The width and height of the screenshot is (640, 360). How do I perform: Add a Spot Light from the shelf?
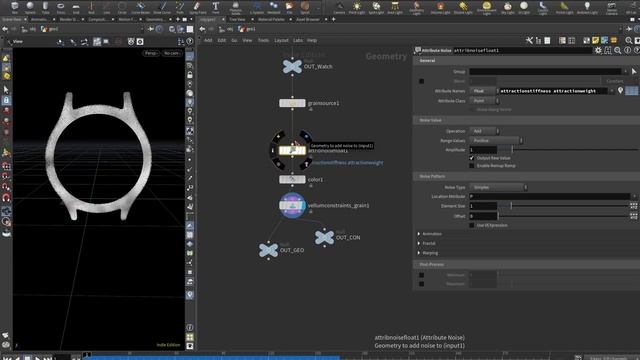[x=376, y=7]
